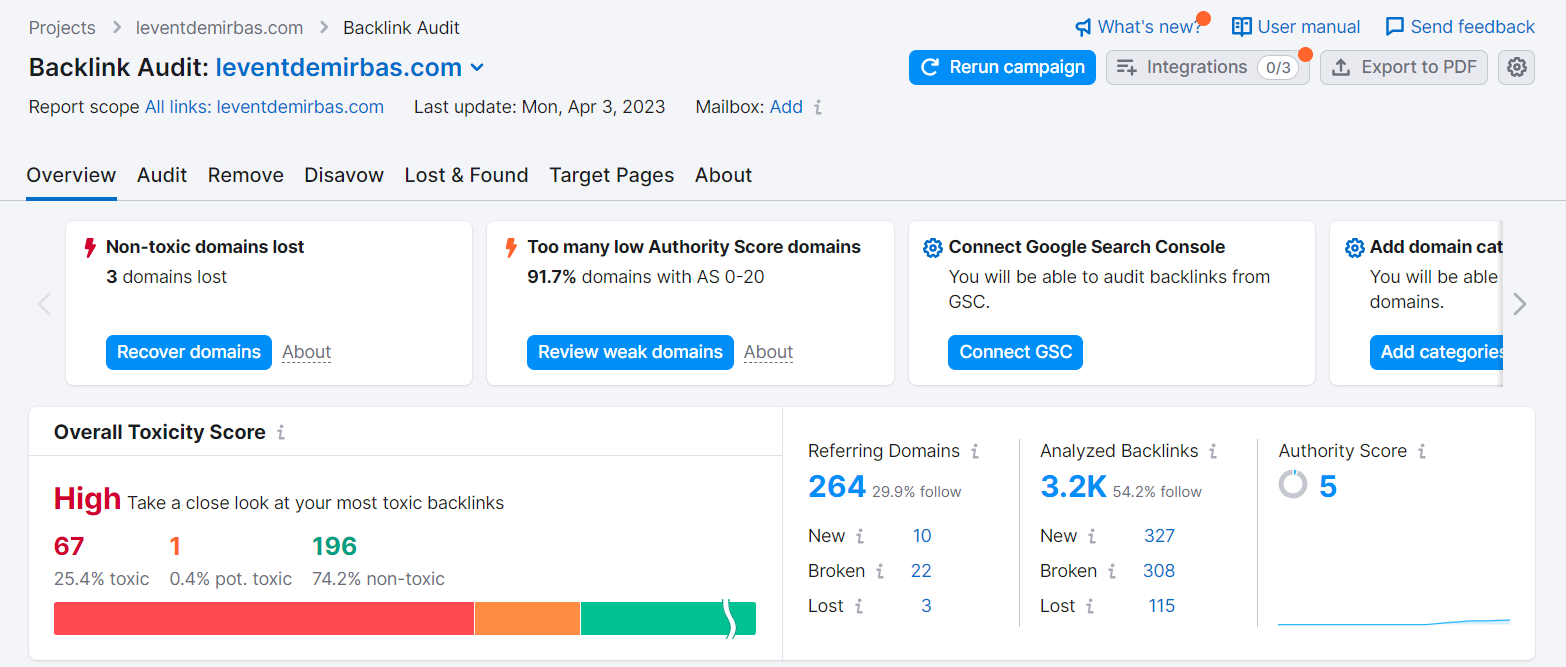Click the Rerun campaign button

pos(1002,67)
